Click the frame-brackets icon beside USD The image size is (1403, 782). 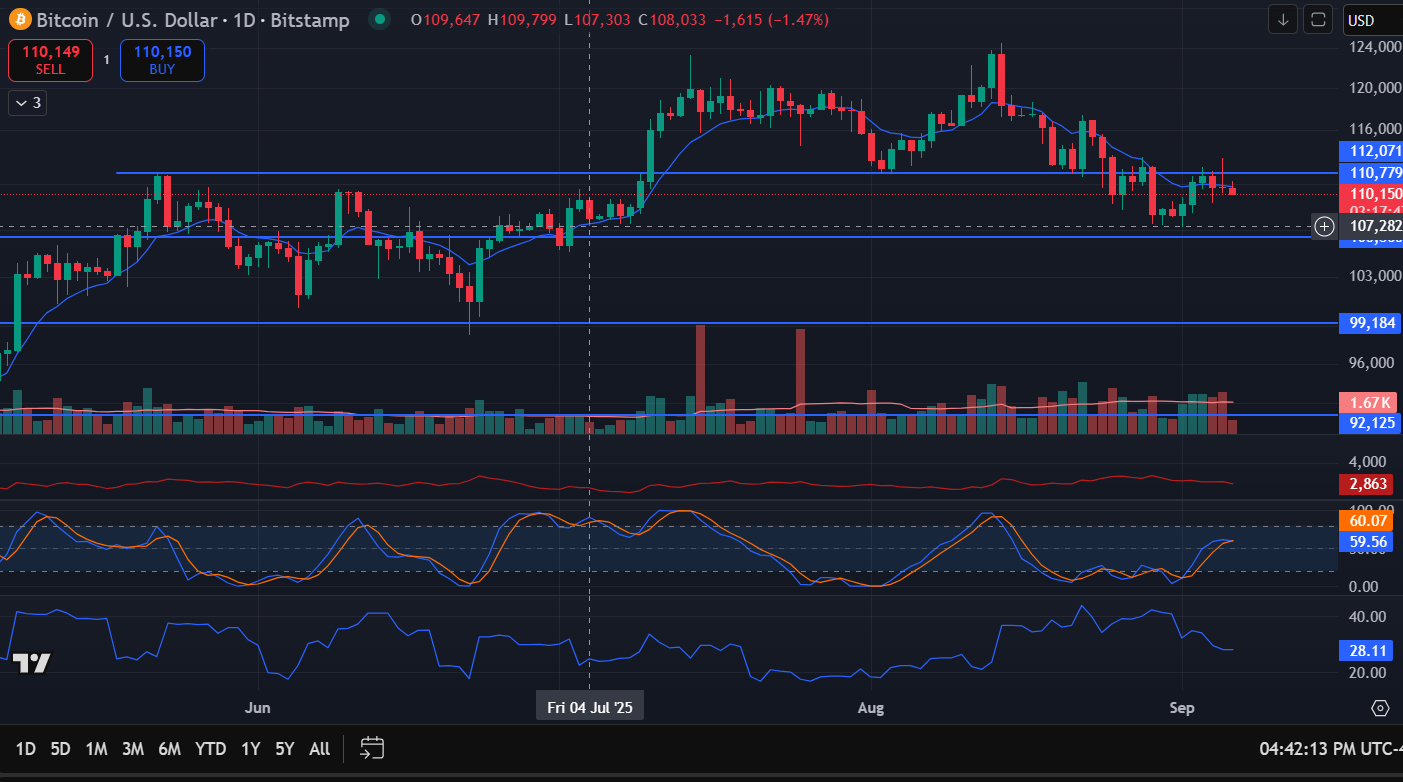pos(1318,19)
